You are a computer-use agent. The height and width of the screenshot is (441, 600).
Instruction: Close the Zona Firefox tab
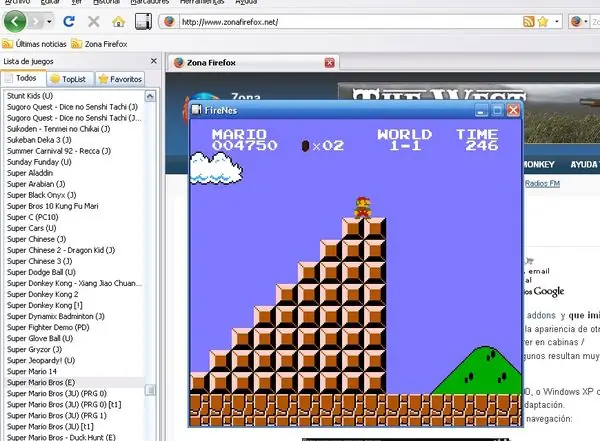click(329, 62)
